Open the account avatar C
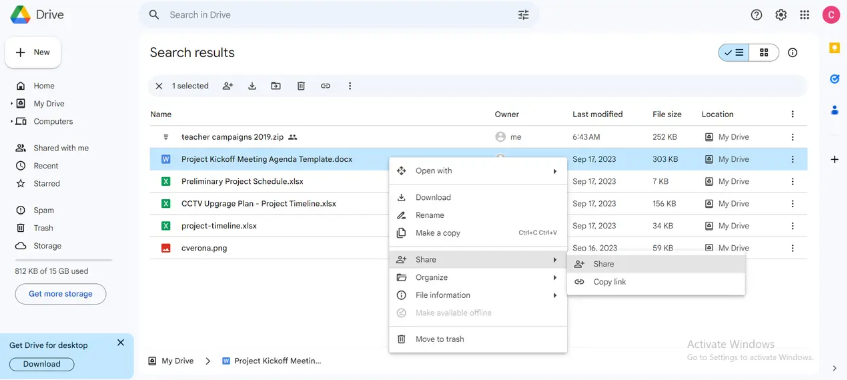The width and height of the screenshot is (847, 380). tap(830, 15)
